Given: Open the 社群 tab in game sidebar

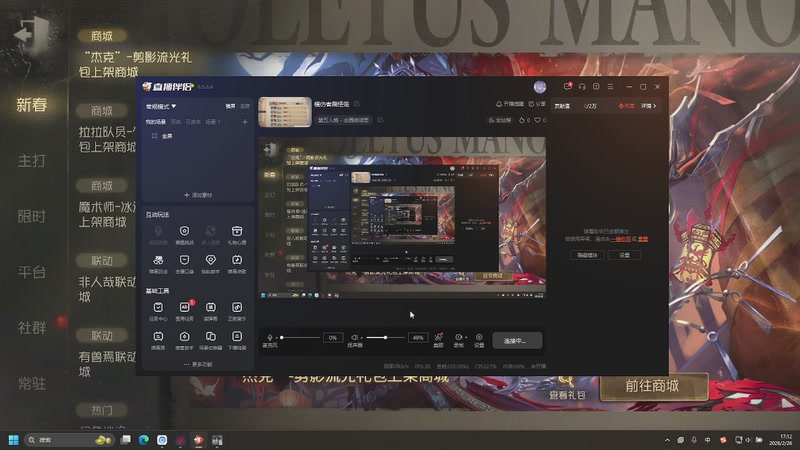Looking at the screenshot, I should click(32, 328).
